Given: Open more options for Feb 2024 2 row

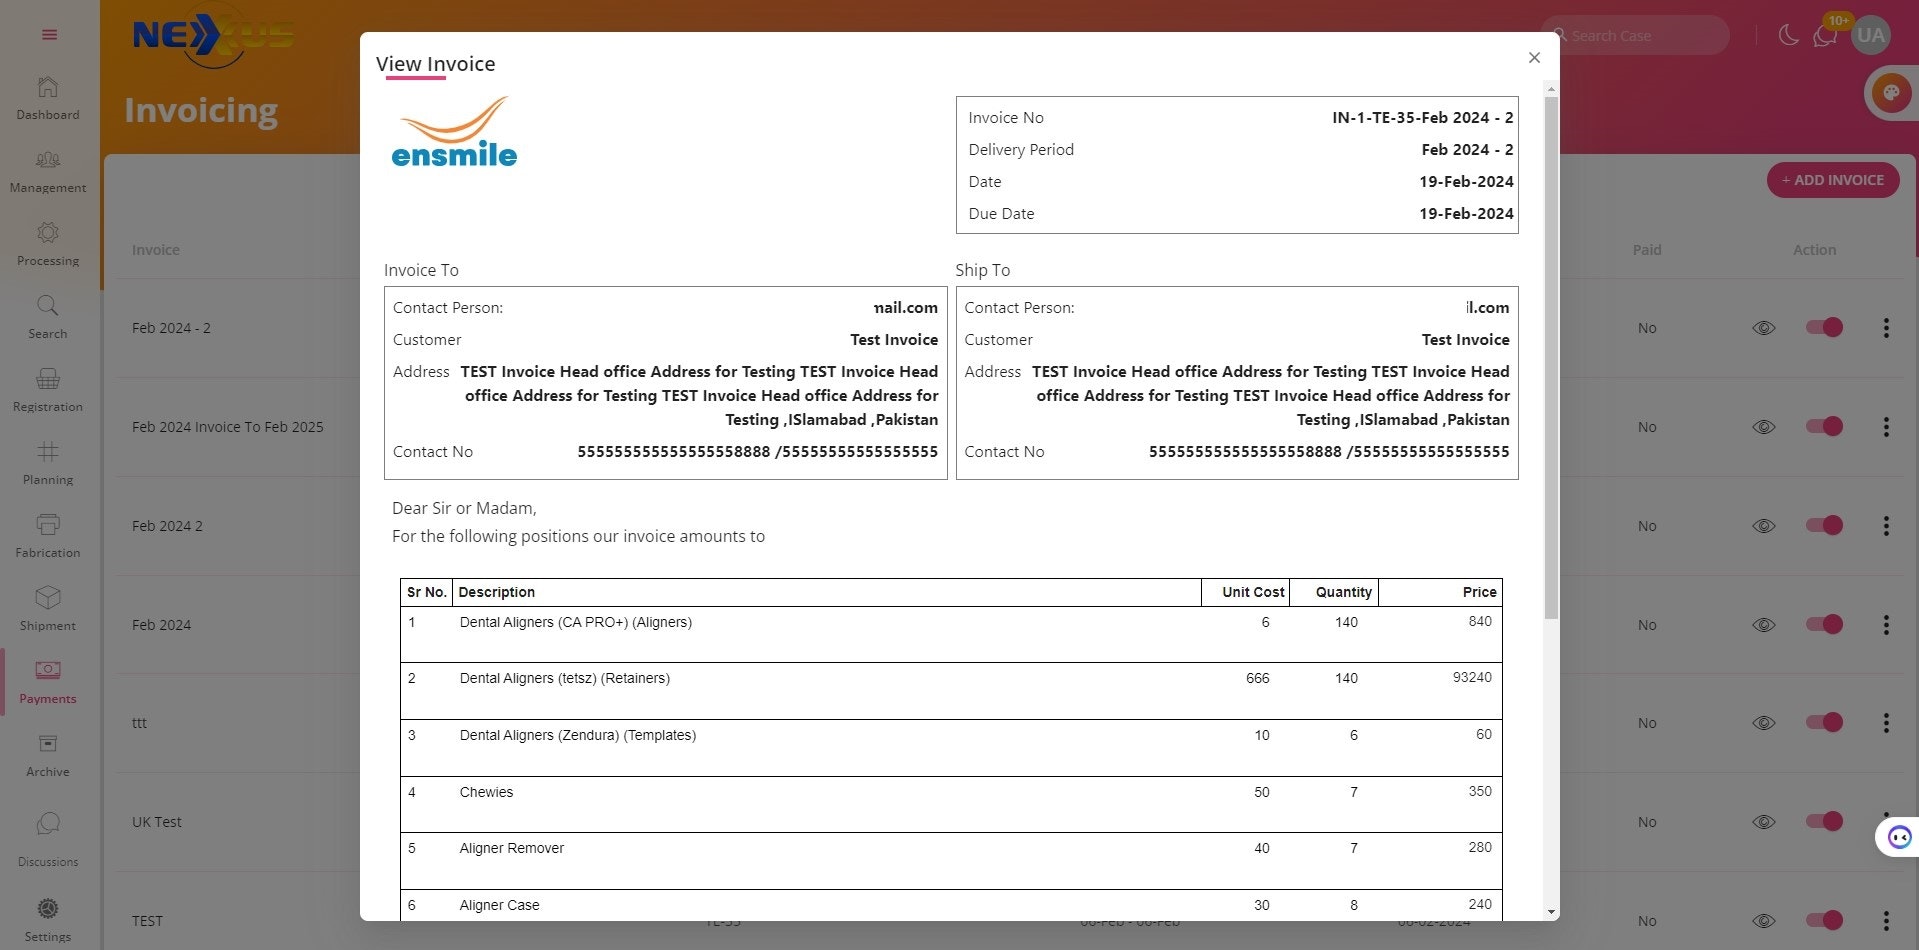Looking at the screenshot, I should point(1886,526).
